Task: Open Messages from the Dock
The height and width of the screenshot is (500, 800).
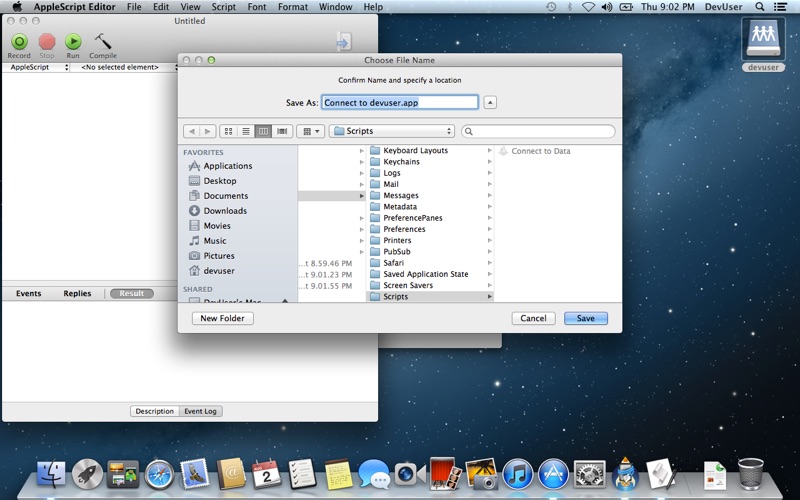Action: (x=374, y=474)
